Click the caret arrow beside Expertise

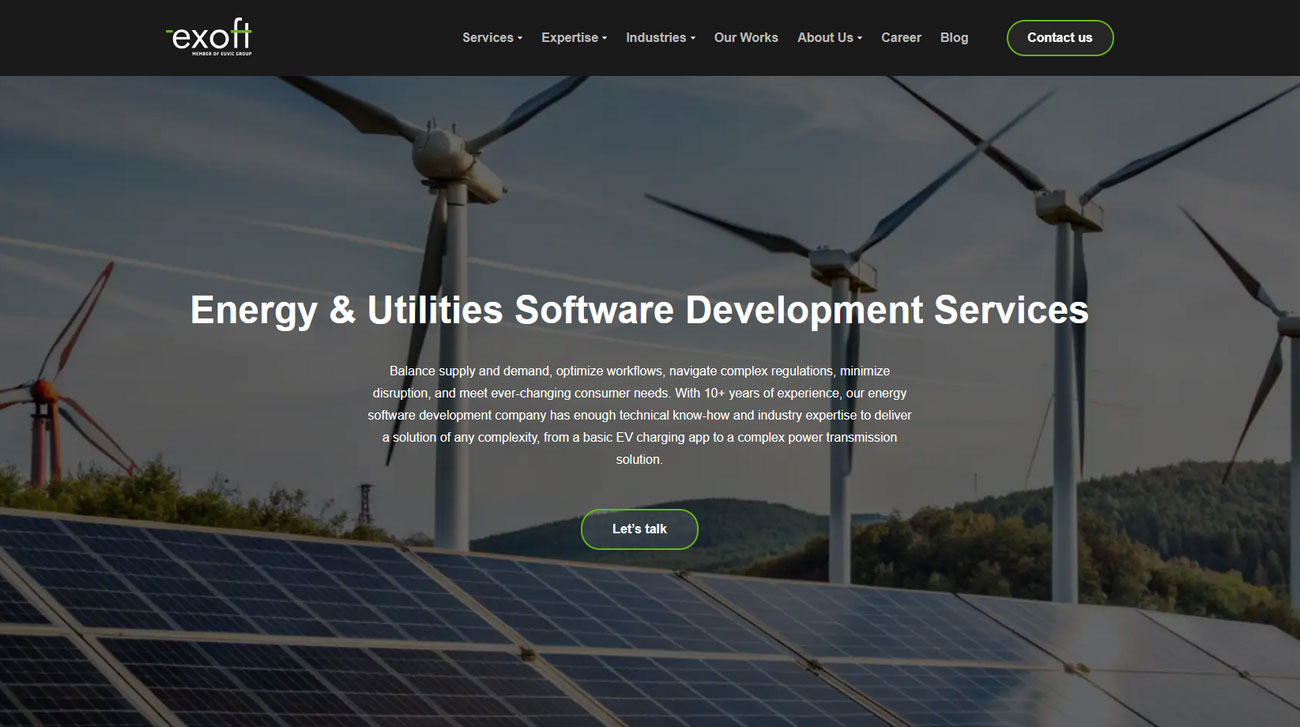[605, 39]
